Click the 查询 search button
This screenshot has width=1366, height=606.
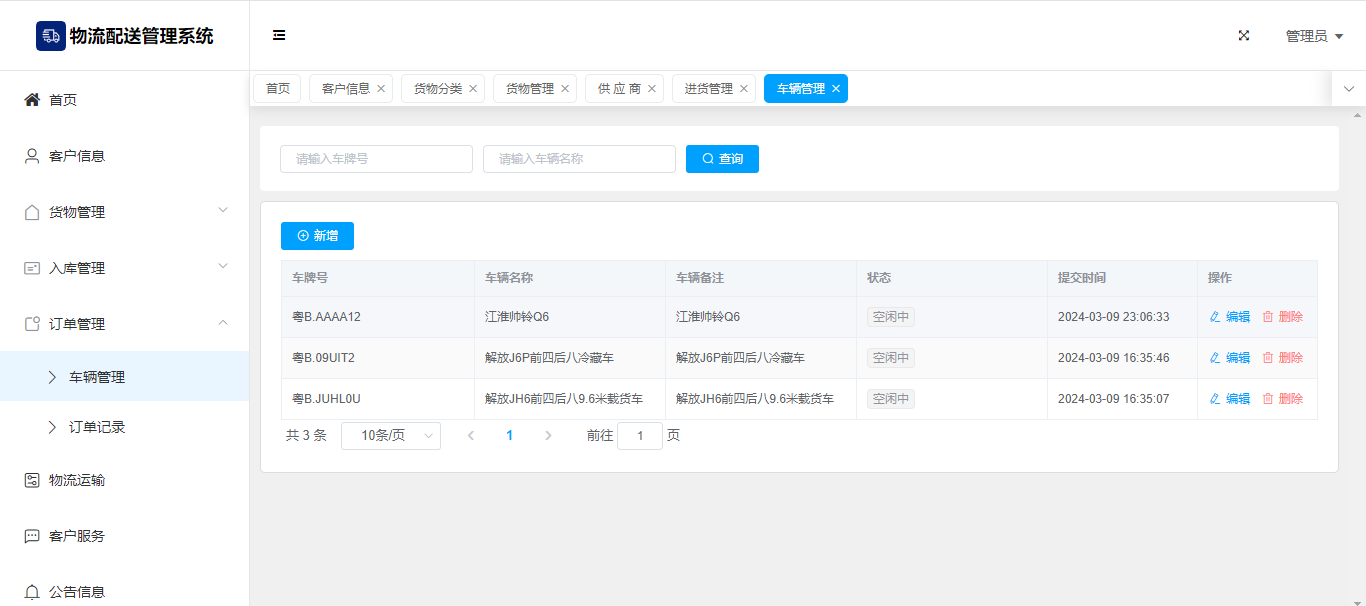coord(722,159)
